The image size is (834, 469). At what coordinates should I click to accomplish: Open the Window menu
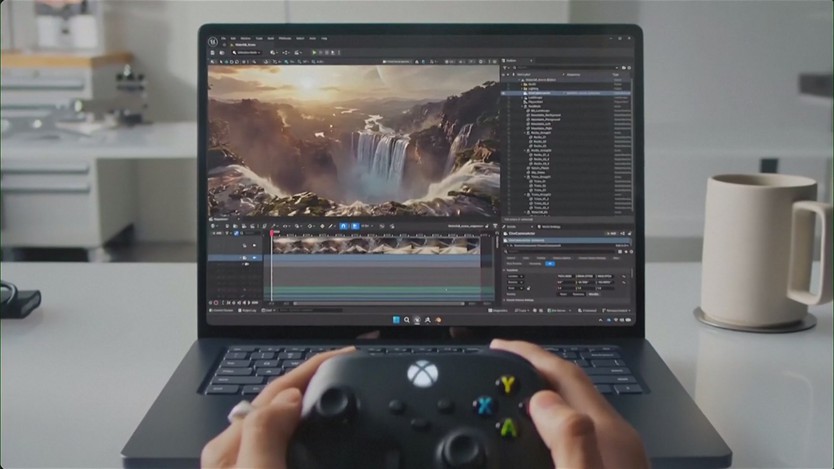pos(246,38)
